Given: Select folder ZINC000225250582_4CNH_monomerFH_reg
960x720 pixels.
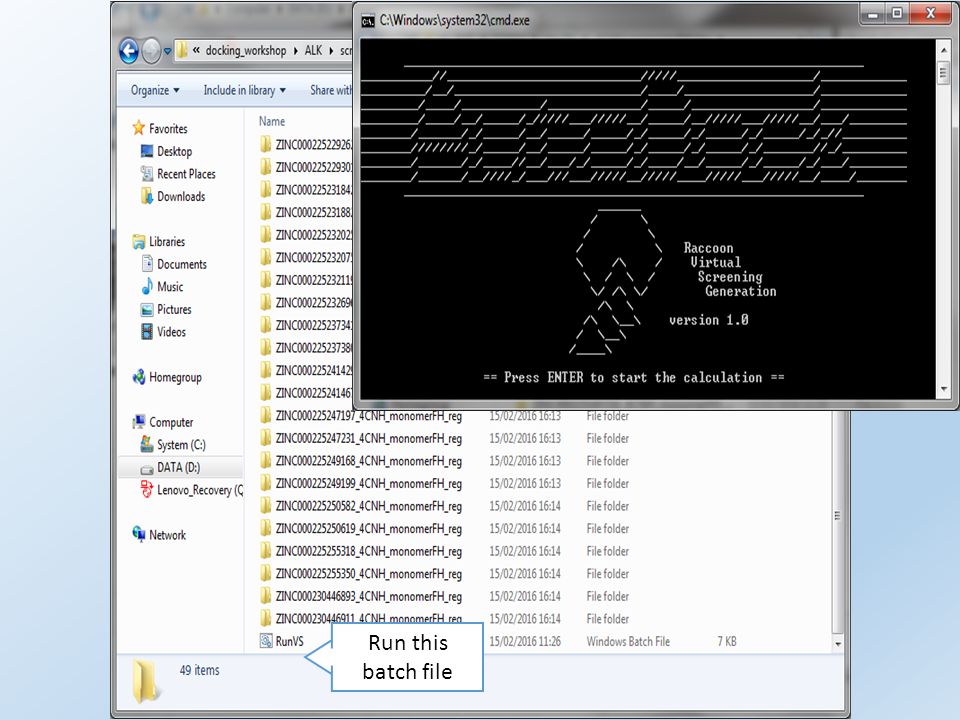Looking at the screenshot, I should [x=369, y=507].
